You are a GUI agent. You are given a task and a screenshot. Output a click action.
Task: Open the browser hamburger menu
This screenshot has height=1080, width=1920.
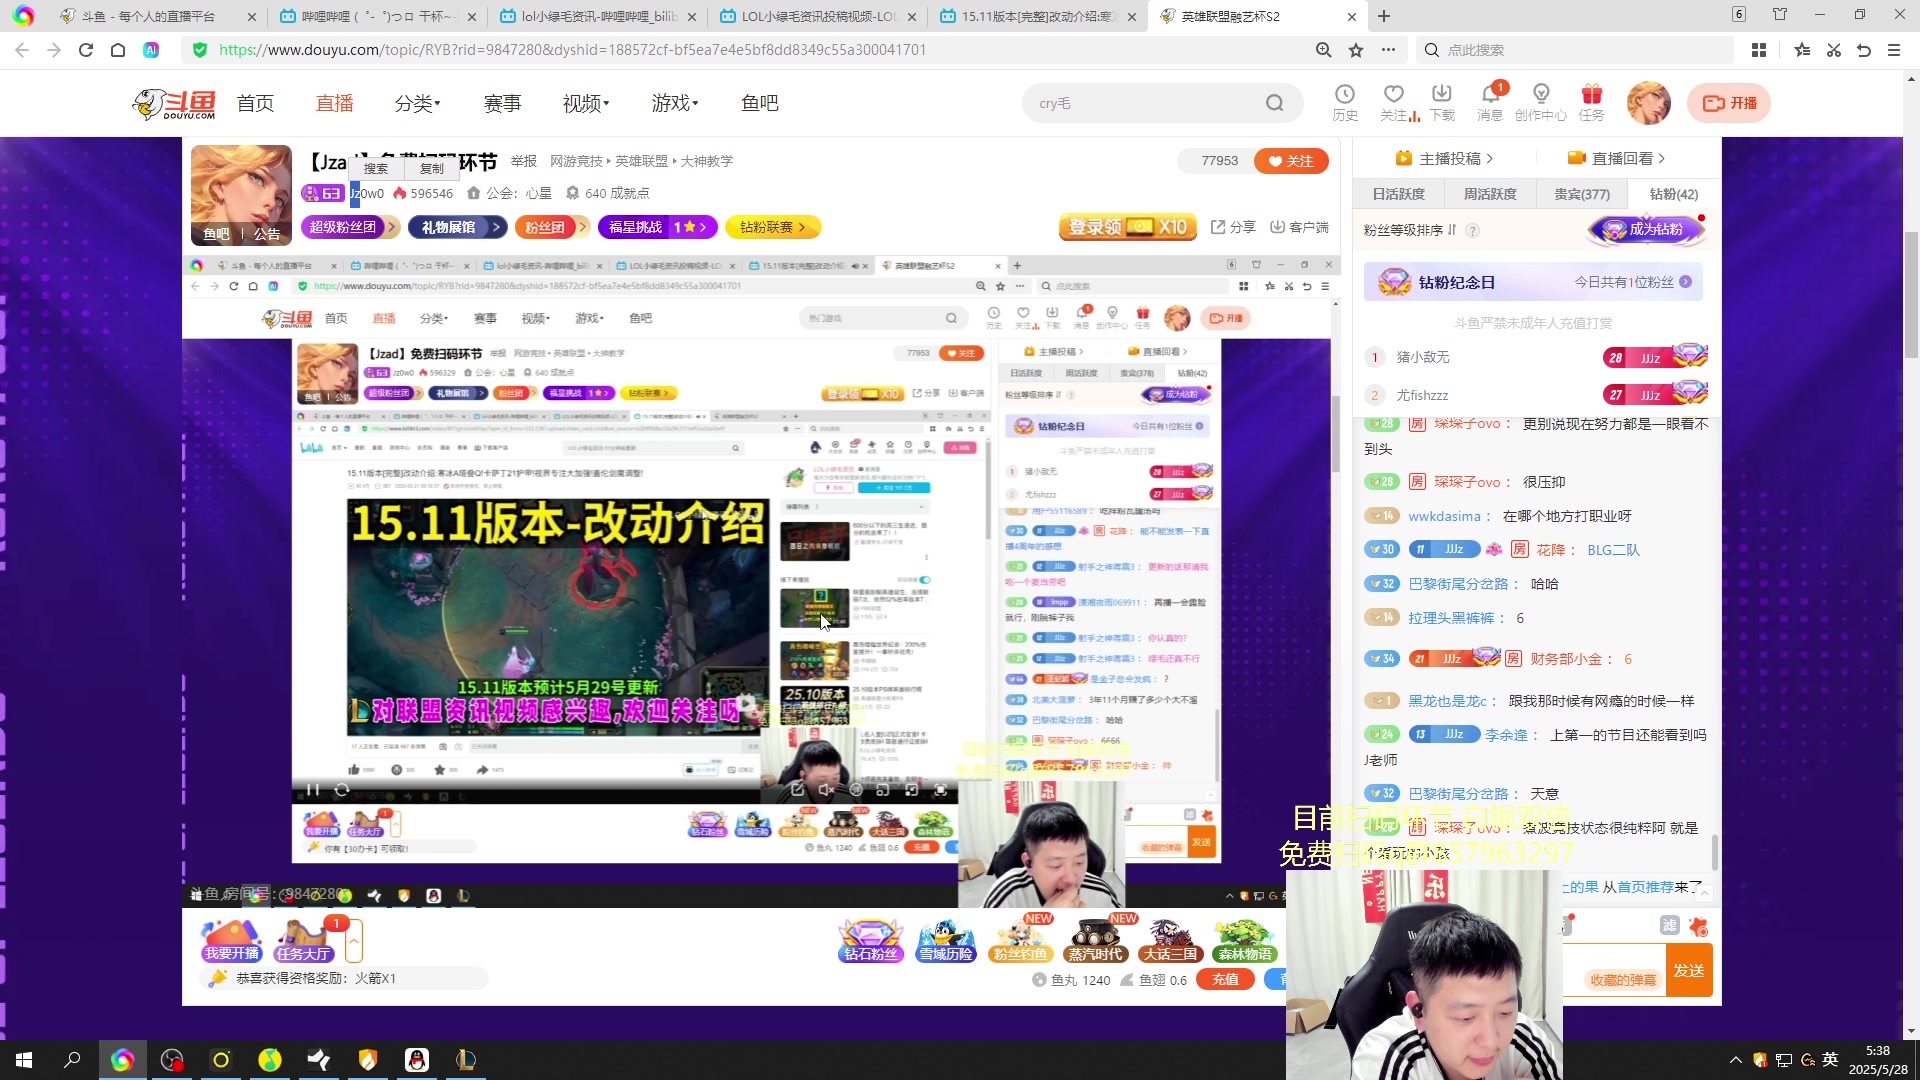(x=1894, y=50)
